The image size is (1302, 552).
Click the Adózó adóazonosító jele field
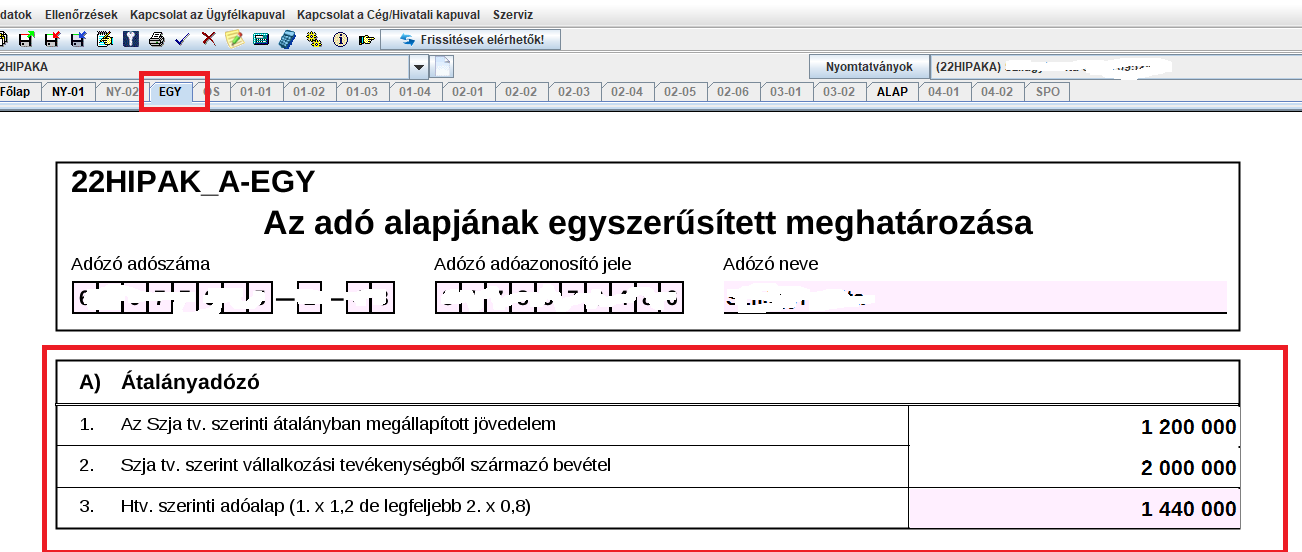[x=559, y=297]
